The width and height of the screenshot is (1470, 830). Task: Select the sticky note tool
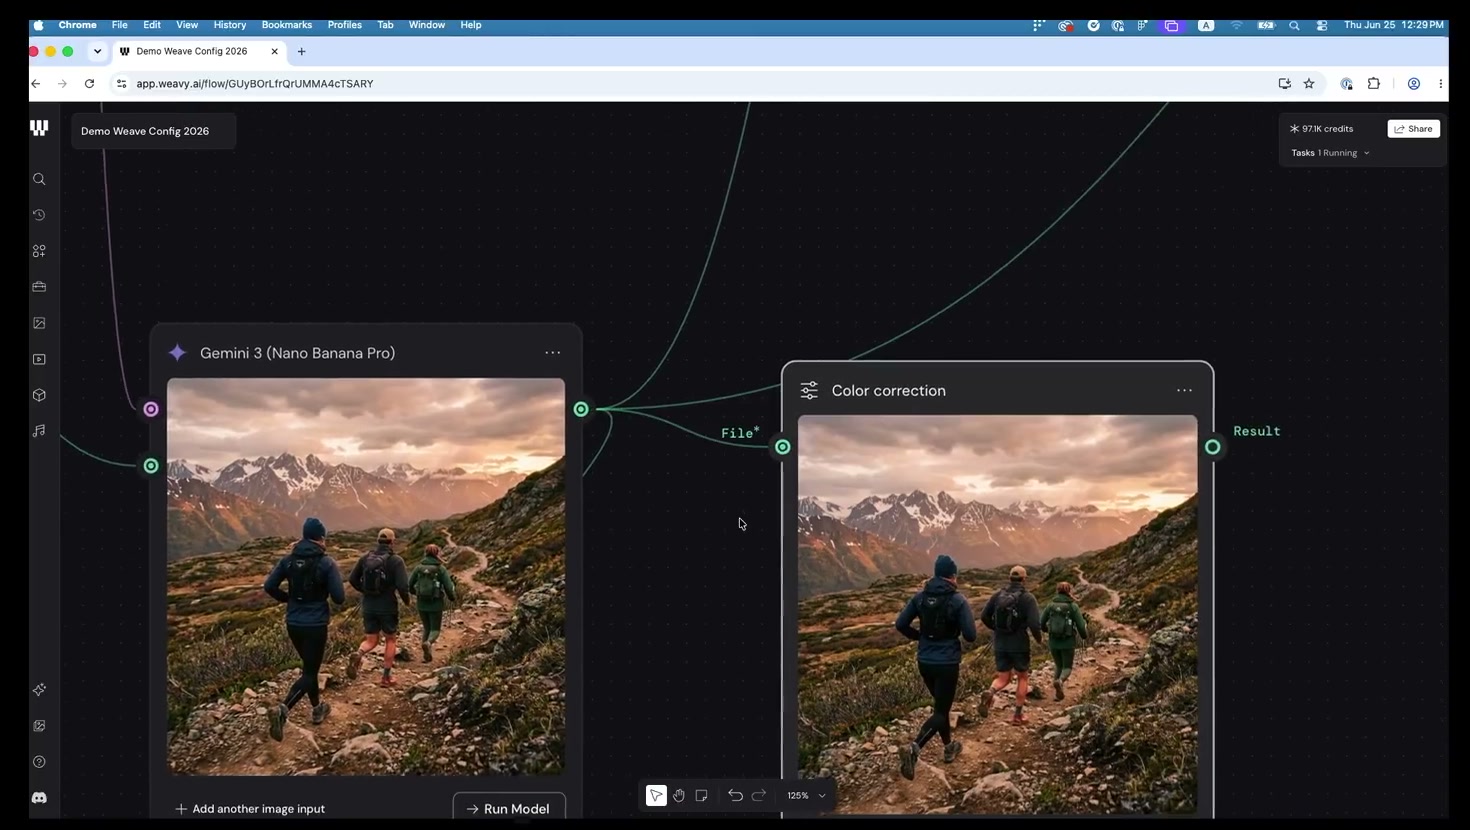(702, 795)
